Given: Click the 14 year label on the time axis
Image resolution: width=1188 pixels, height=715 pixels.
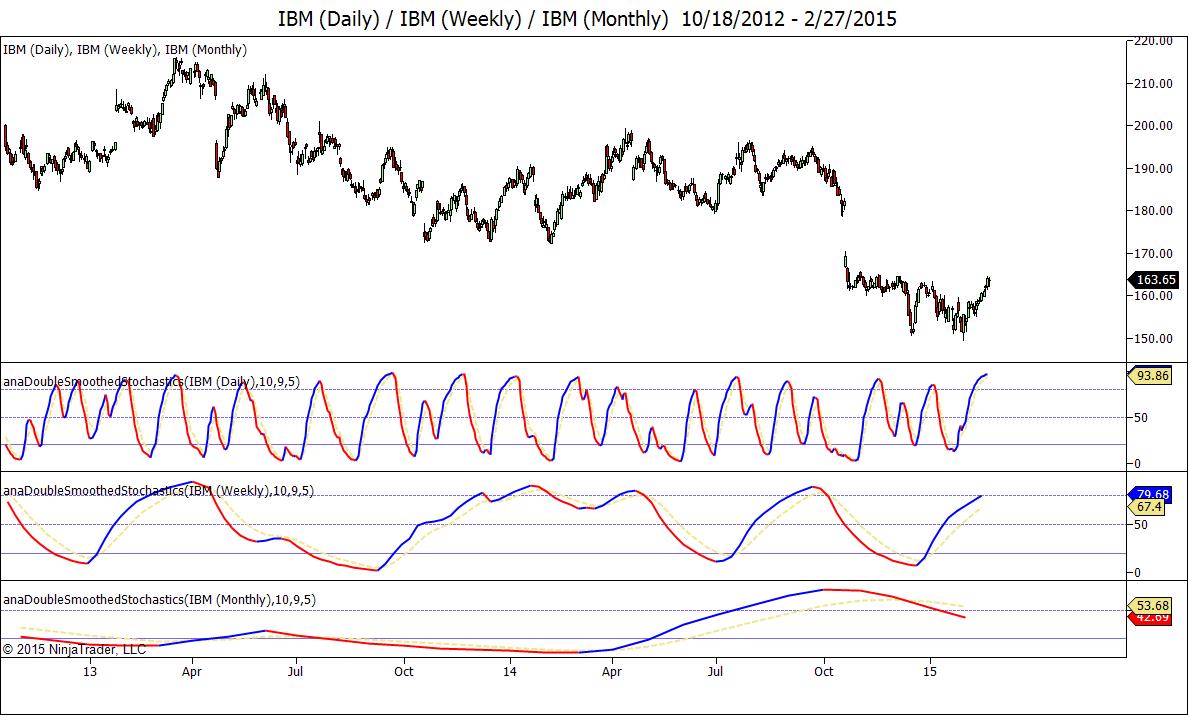Looking at the screenshot, I should (x=510, y=672).
